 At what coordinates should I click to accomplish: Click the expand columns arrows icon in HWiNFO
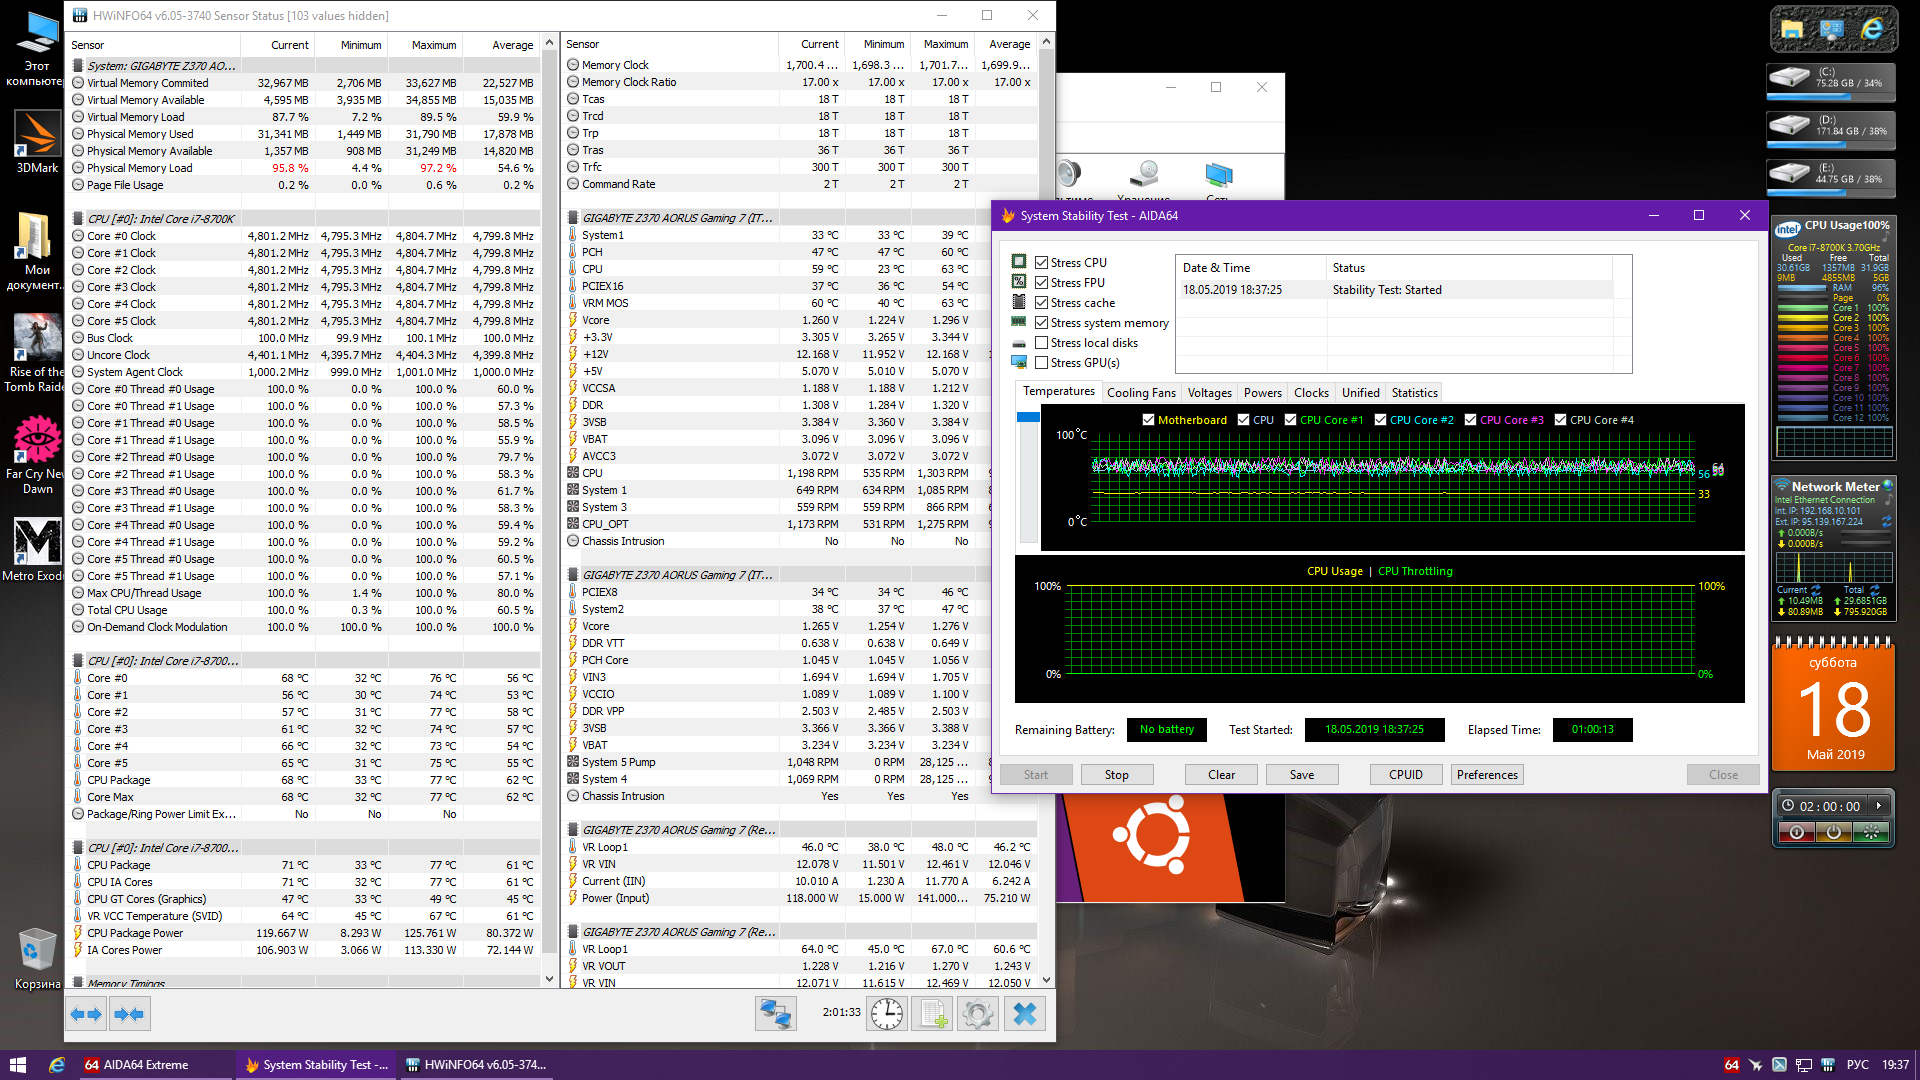86,1014
